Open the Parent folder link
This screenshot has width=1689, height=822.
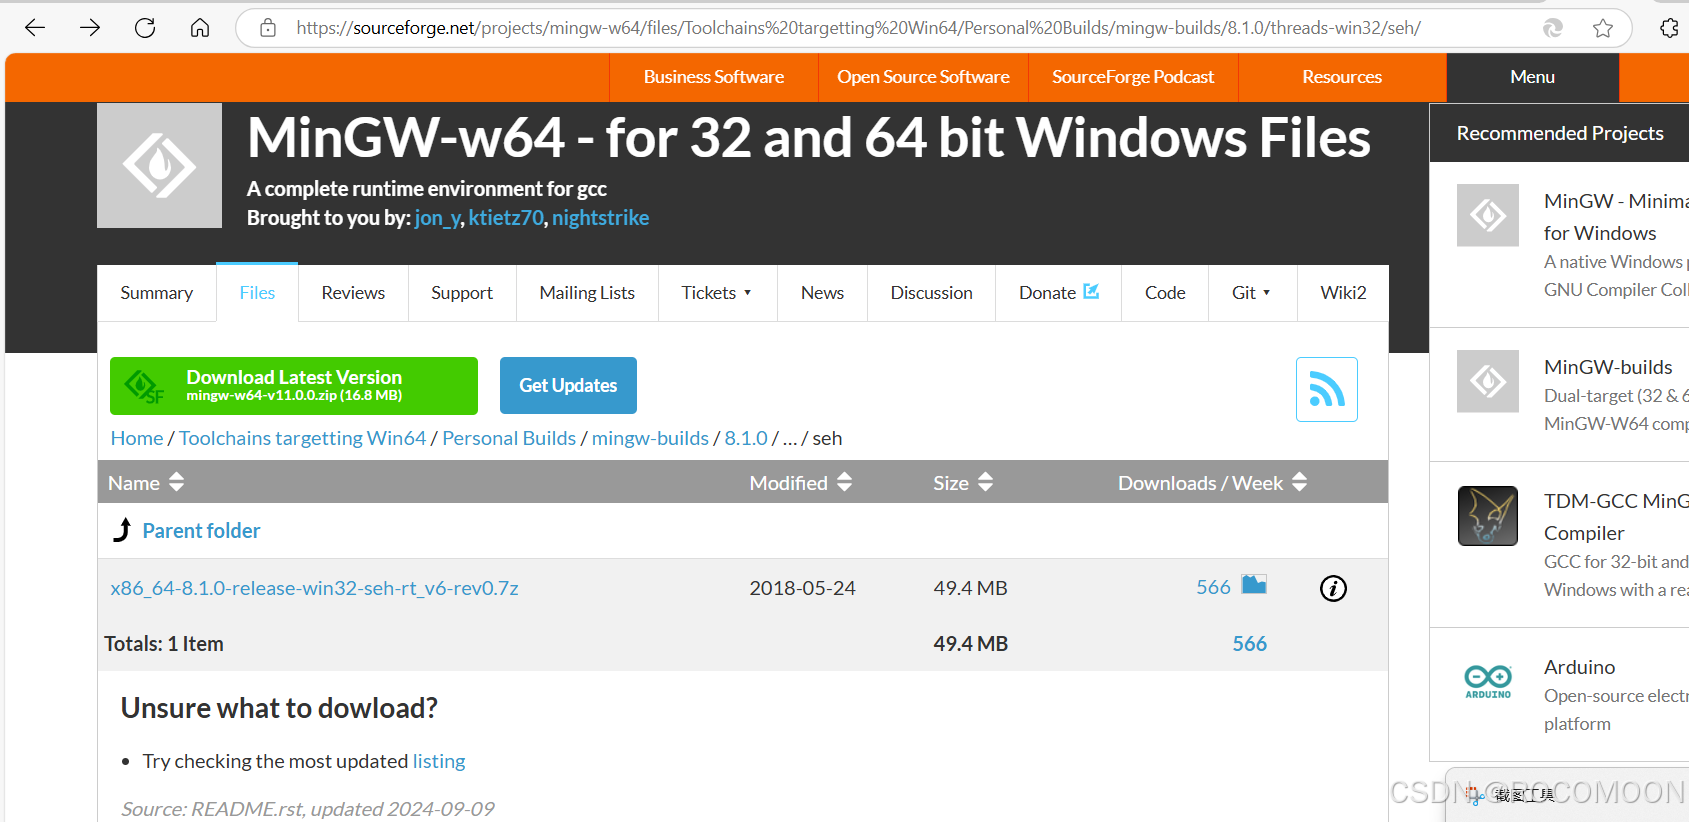[x=201, y=531]
